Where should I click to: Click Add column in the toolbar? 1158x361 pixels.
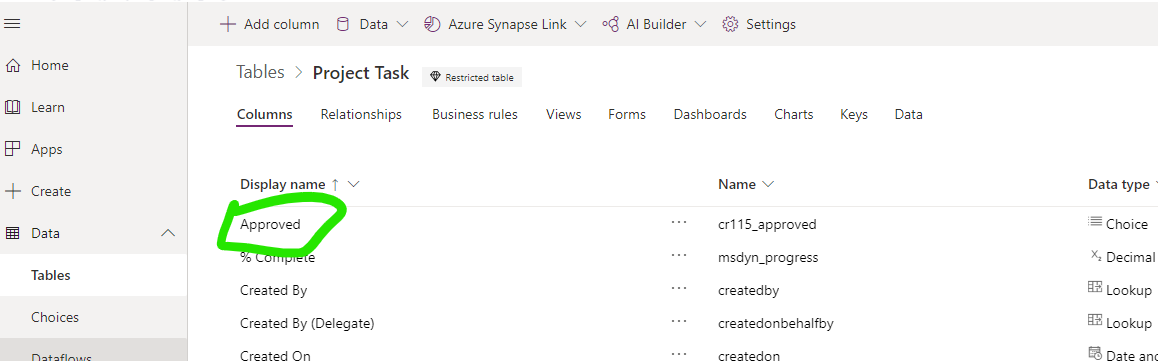coord(270,24)
